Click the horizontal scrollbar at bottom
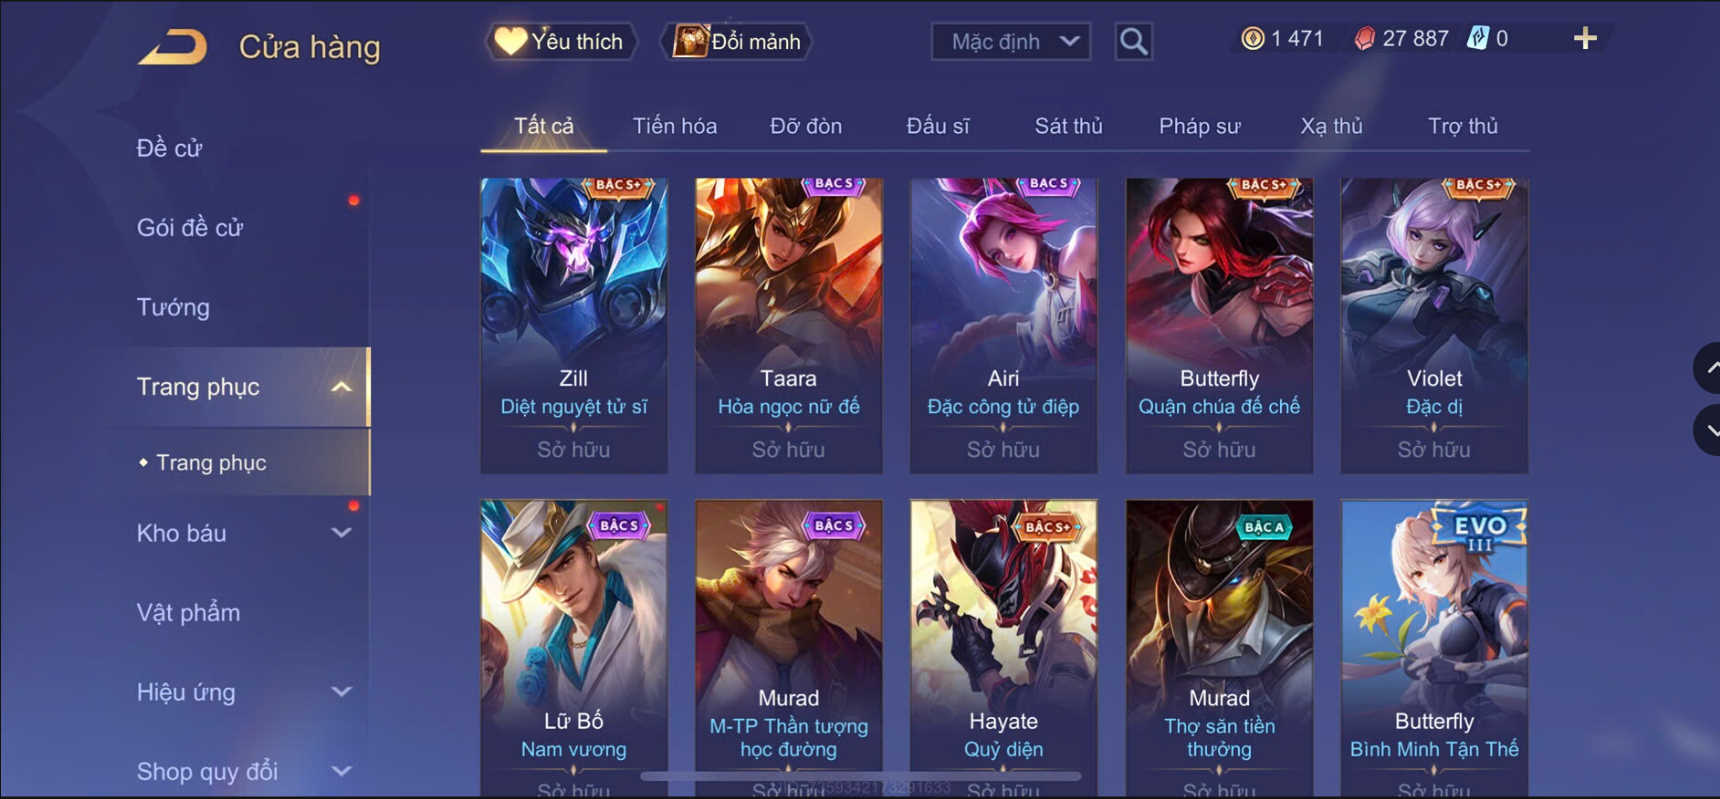The width and height of the screenshot is (1720, 799). [x=860, y=776]
